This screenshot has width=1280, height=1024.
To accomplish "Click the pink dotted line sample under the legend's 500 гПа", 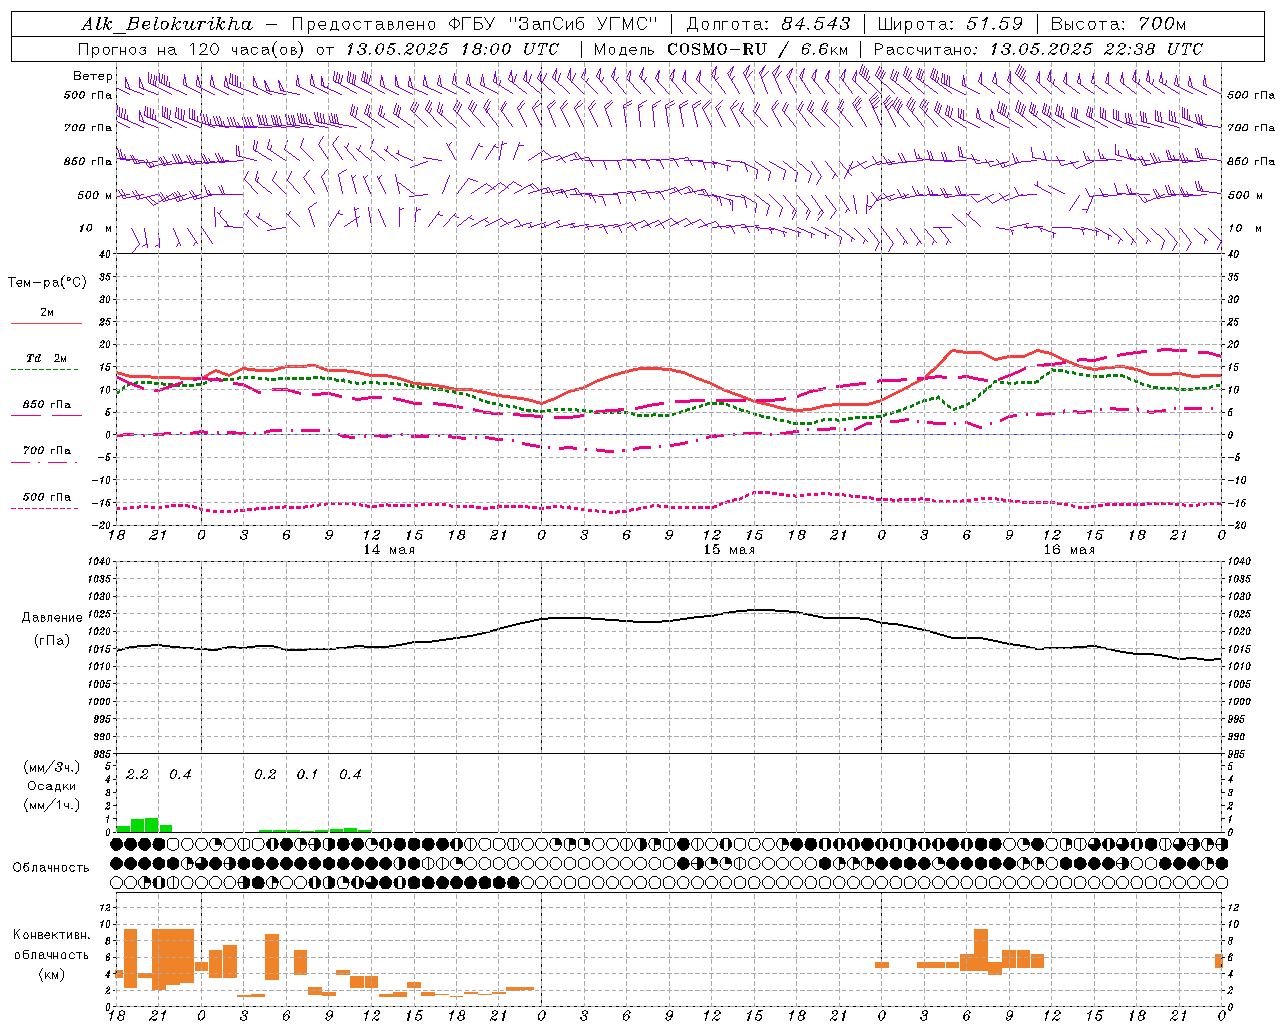I will pos(45,508).
